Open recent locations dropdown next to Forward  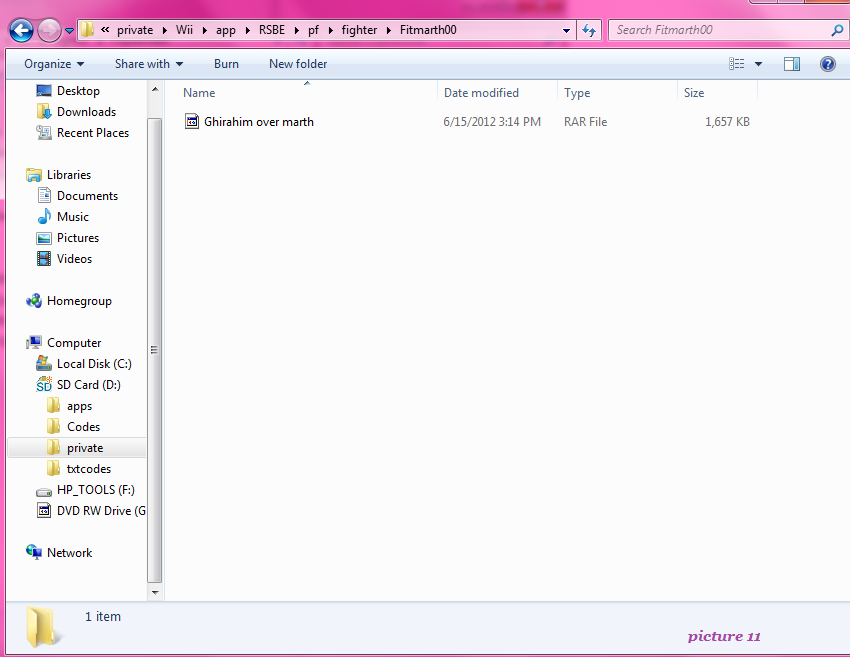(69, 31)
